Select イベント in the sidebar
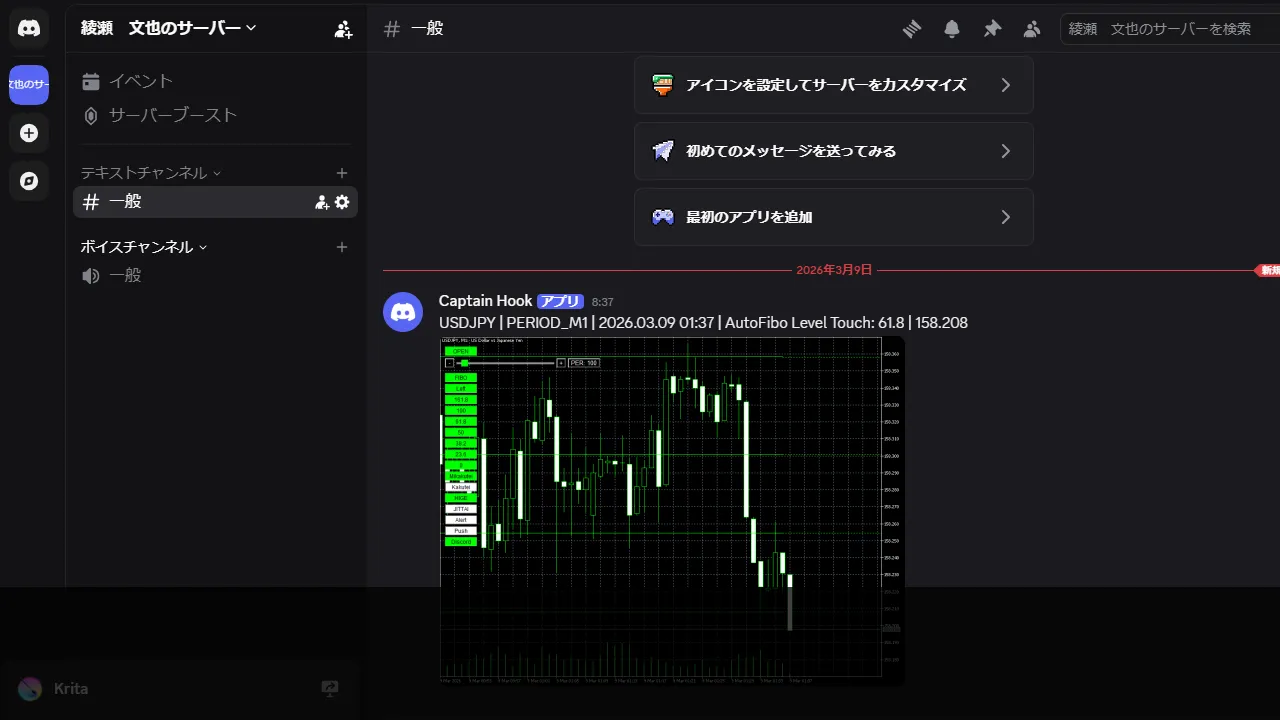1280x720 pixels. coord(140,81)
